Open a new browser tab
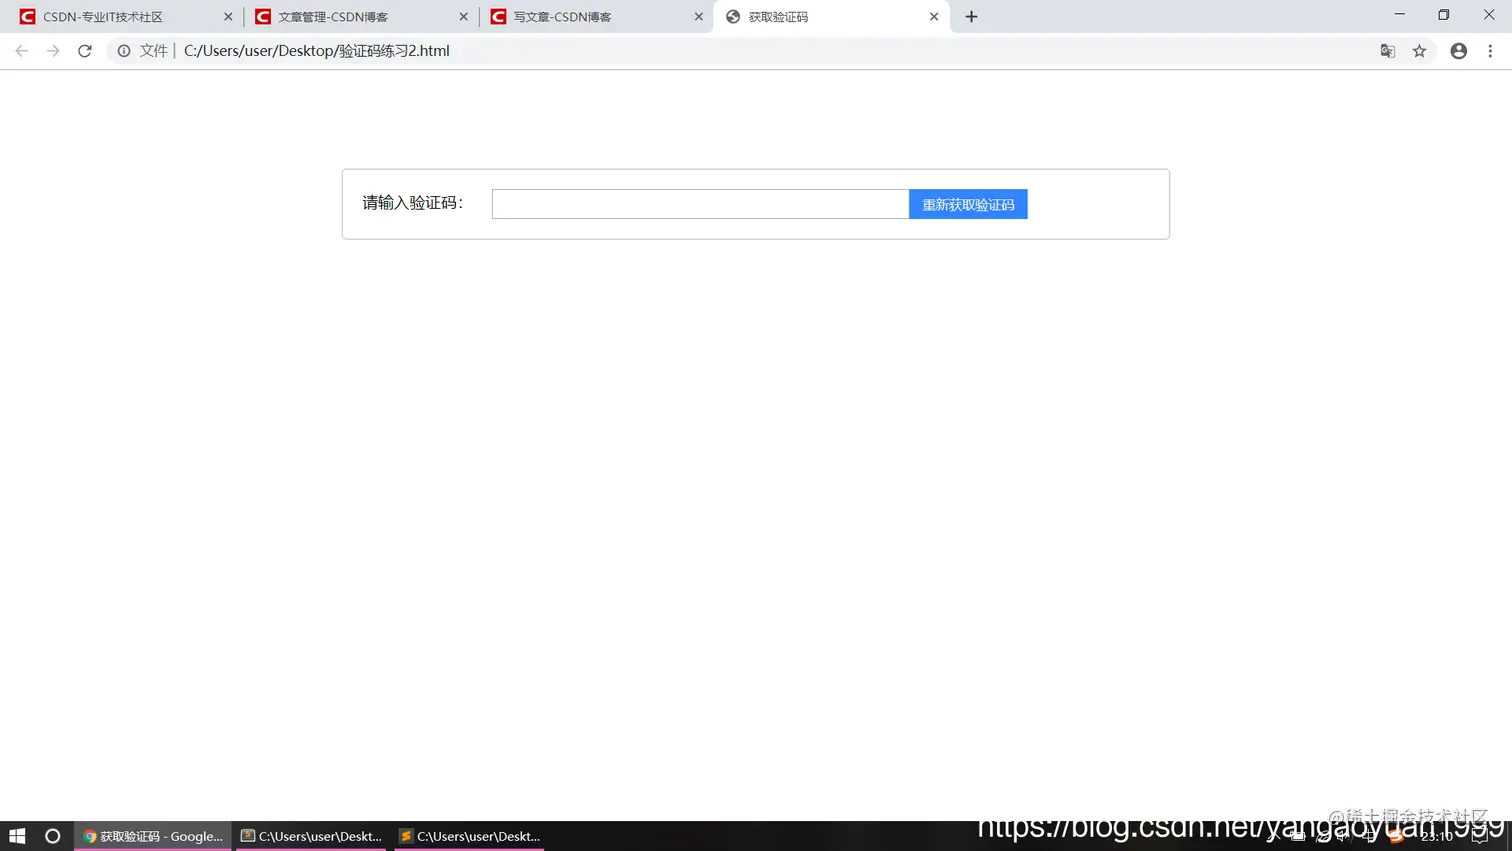This screenshot has width=1512, height=851. coord(971,16)
